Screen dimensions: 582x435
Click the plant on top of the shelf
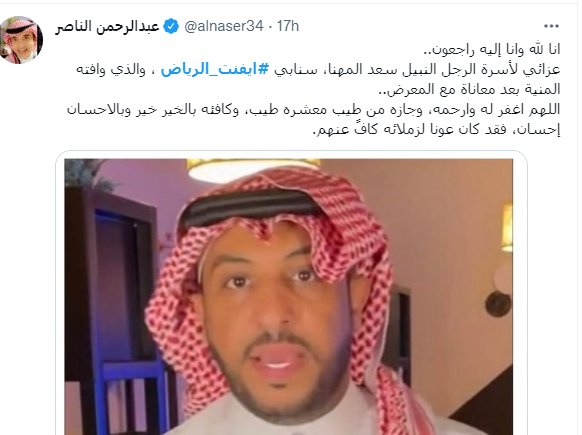click(x=84, y=173)
